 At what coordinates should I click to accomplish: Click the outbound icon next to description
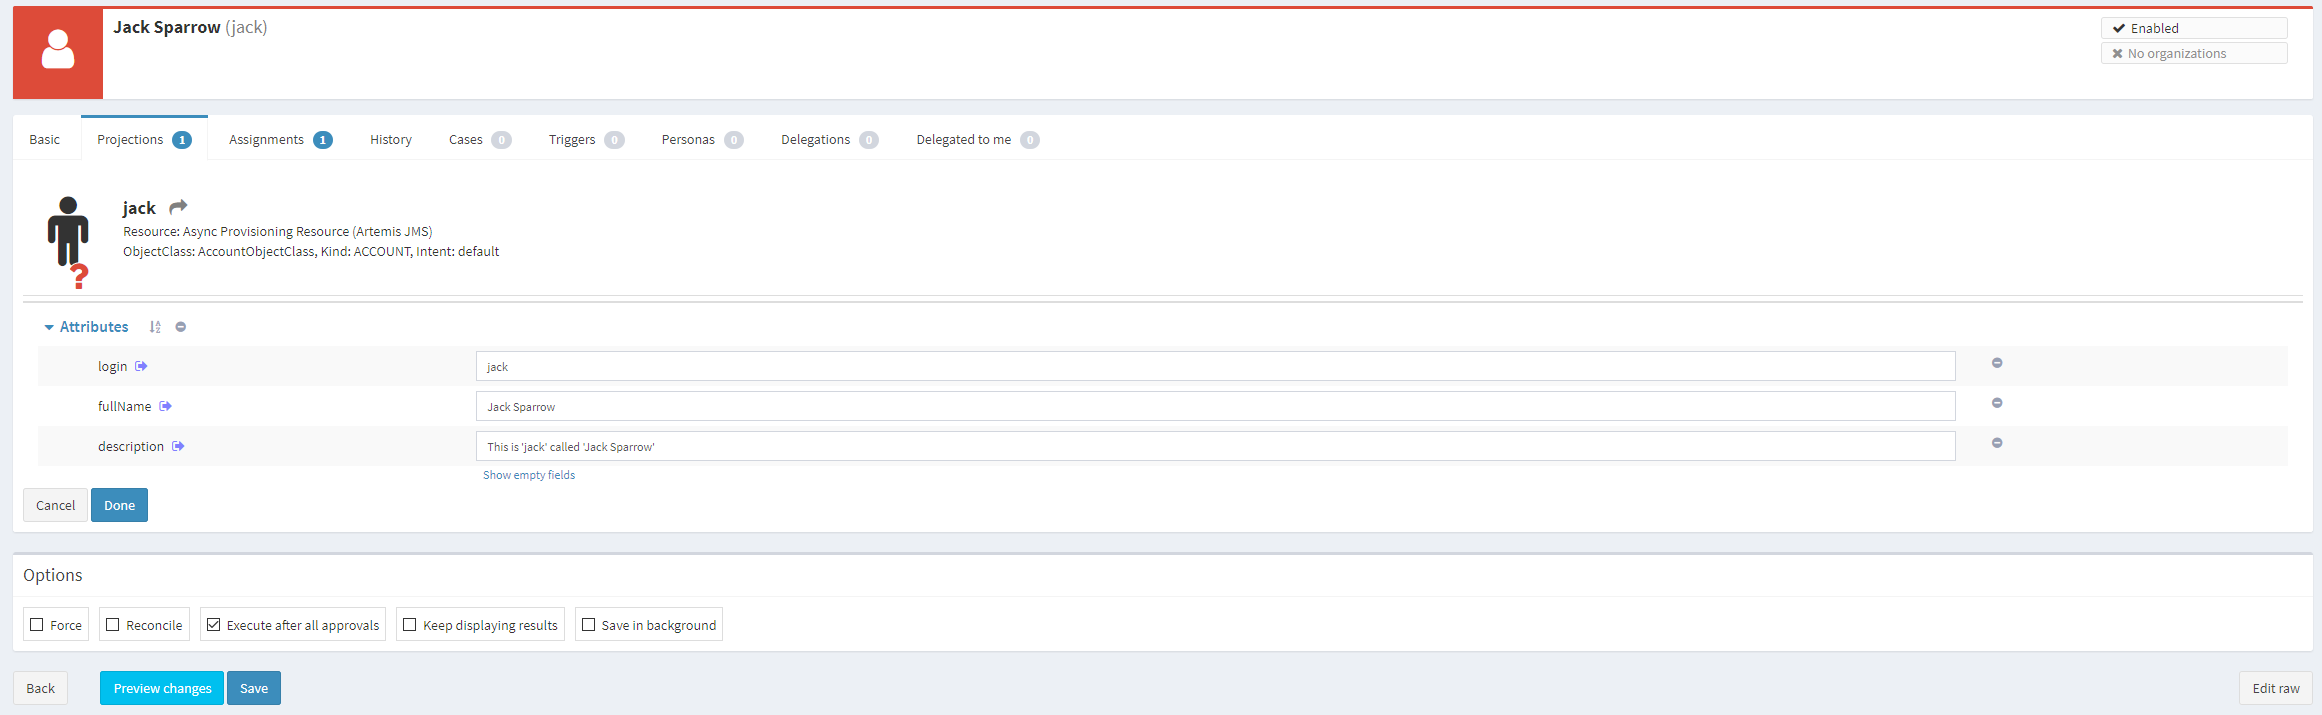[178, 446]
